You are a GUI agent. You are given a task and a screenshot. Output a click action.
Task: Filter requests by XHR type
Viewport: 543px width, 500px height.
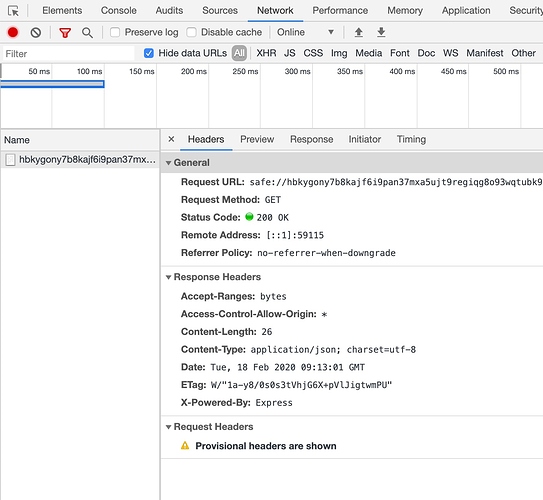(266, 53)
